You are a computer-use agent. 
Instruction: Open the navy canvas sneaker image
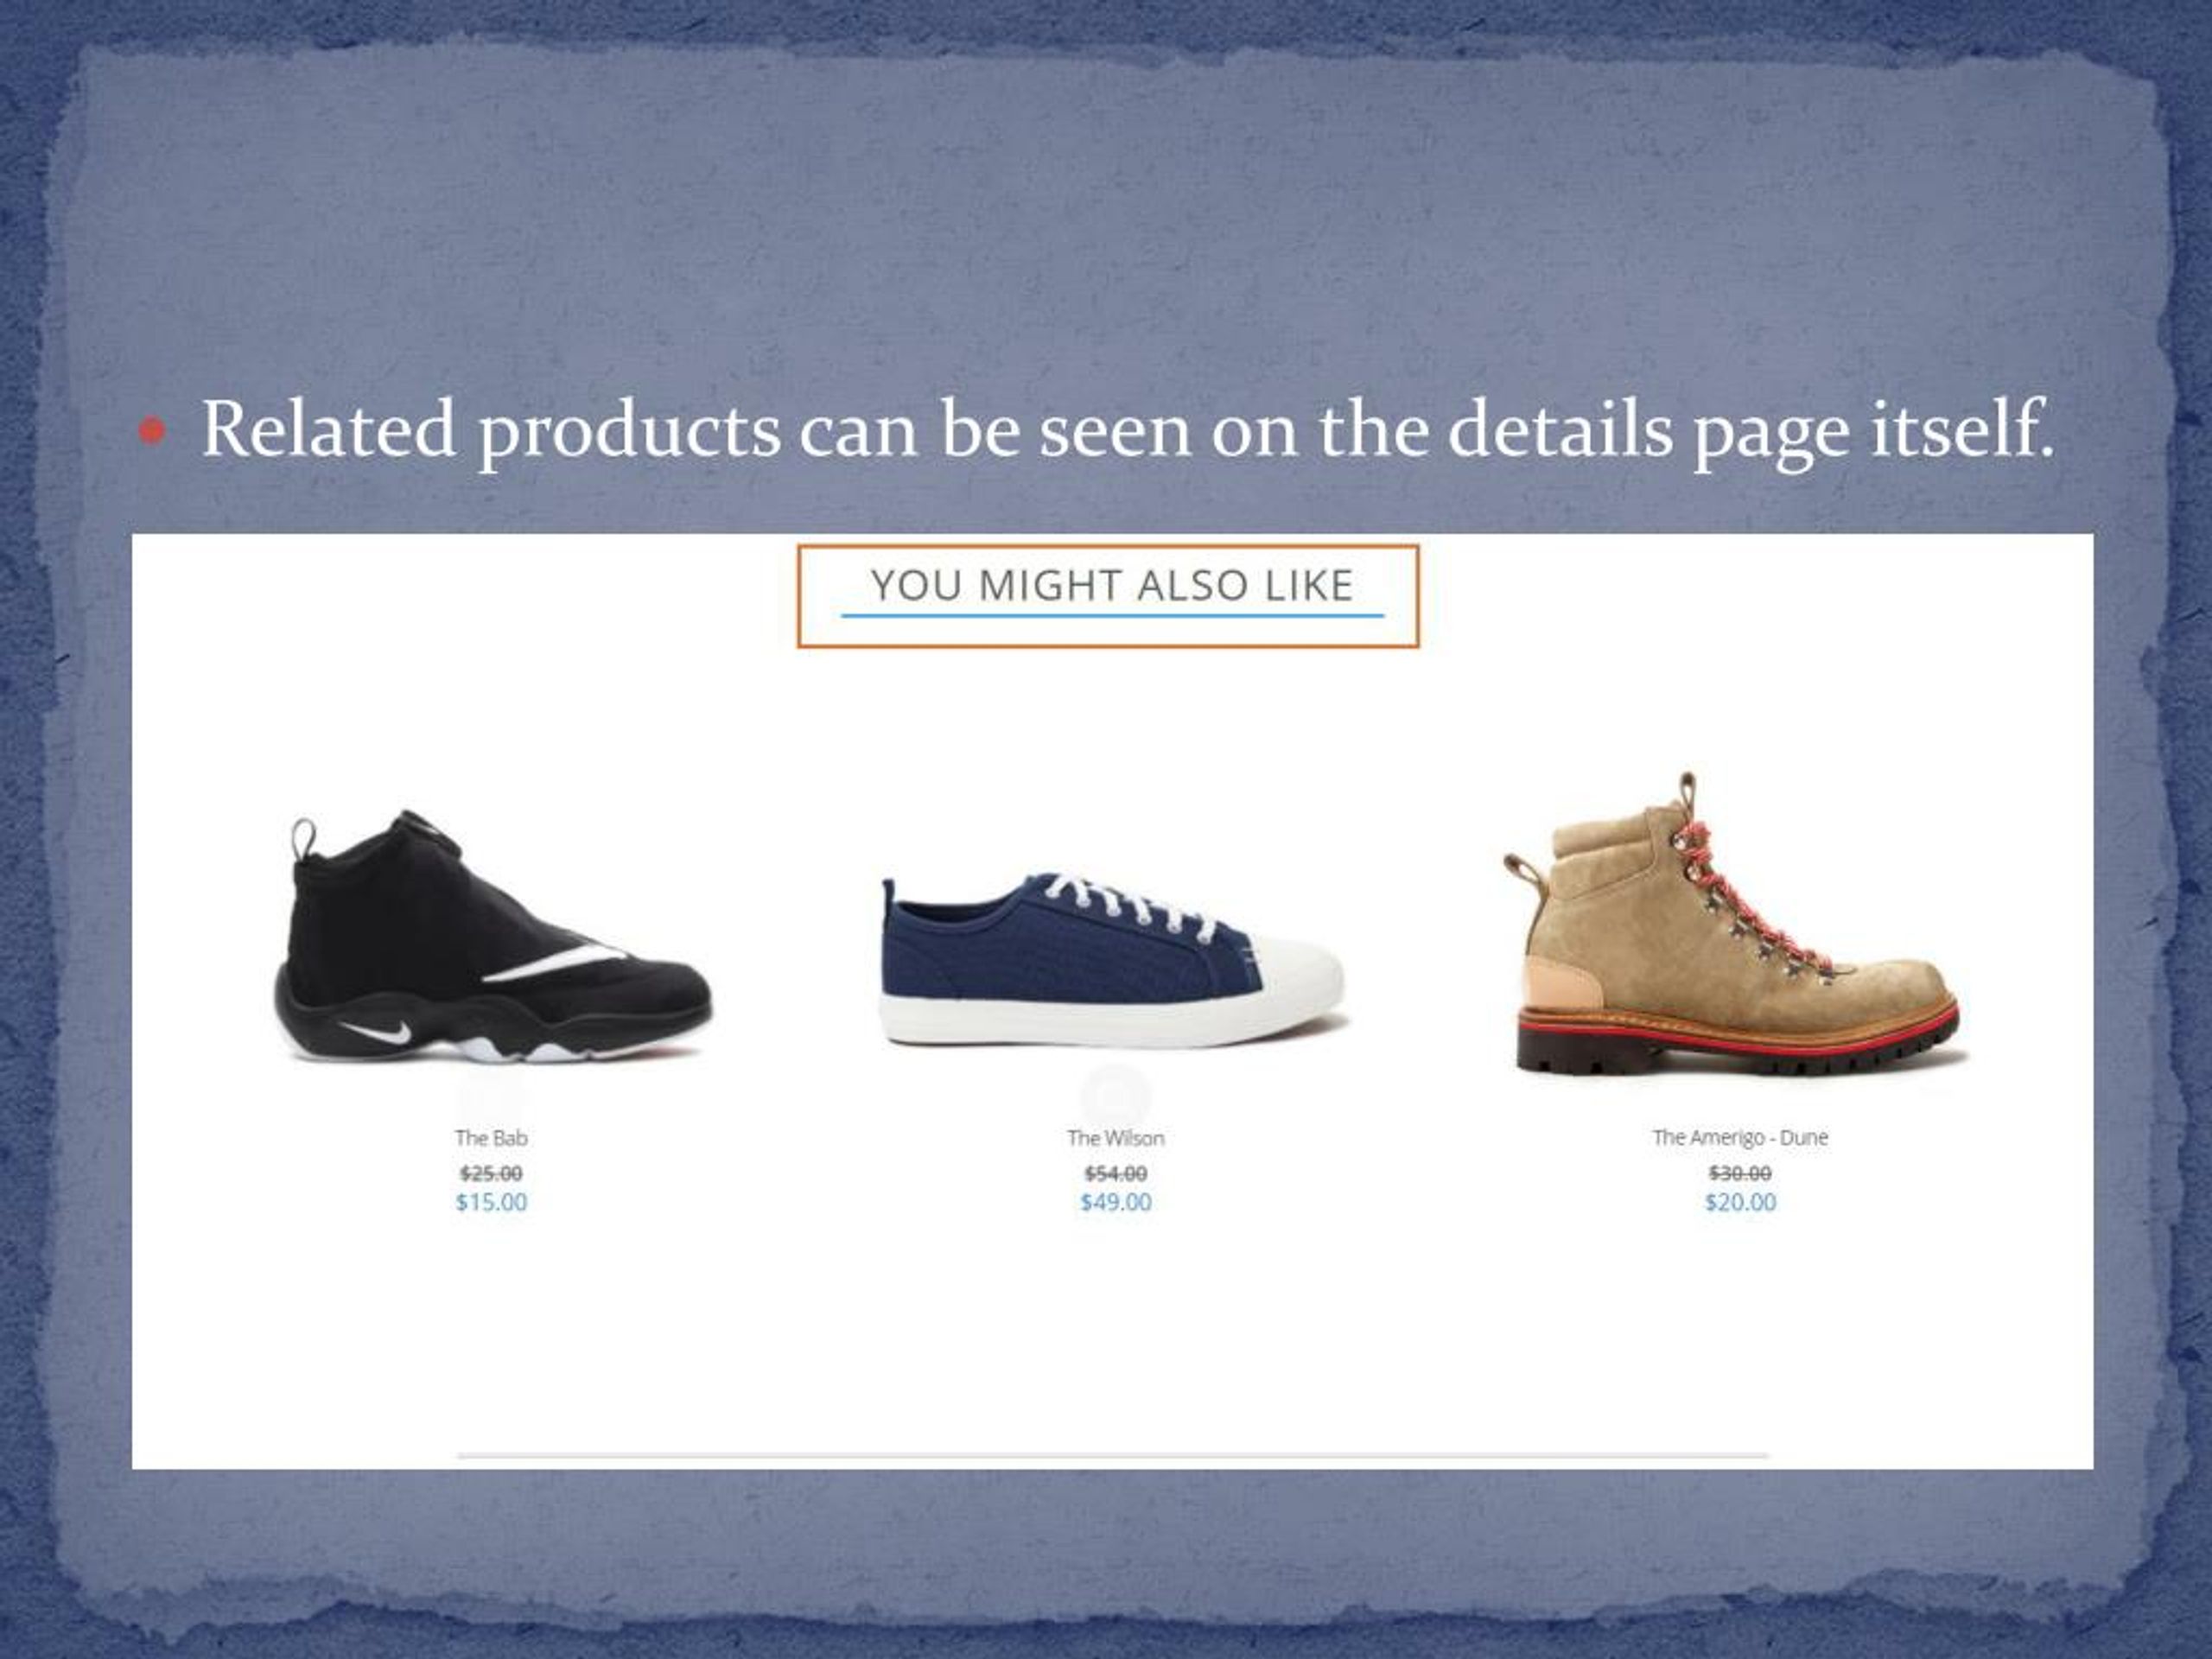pos(1114,960)
